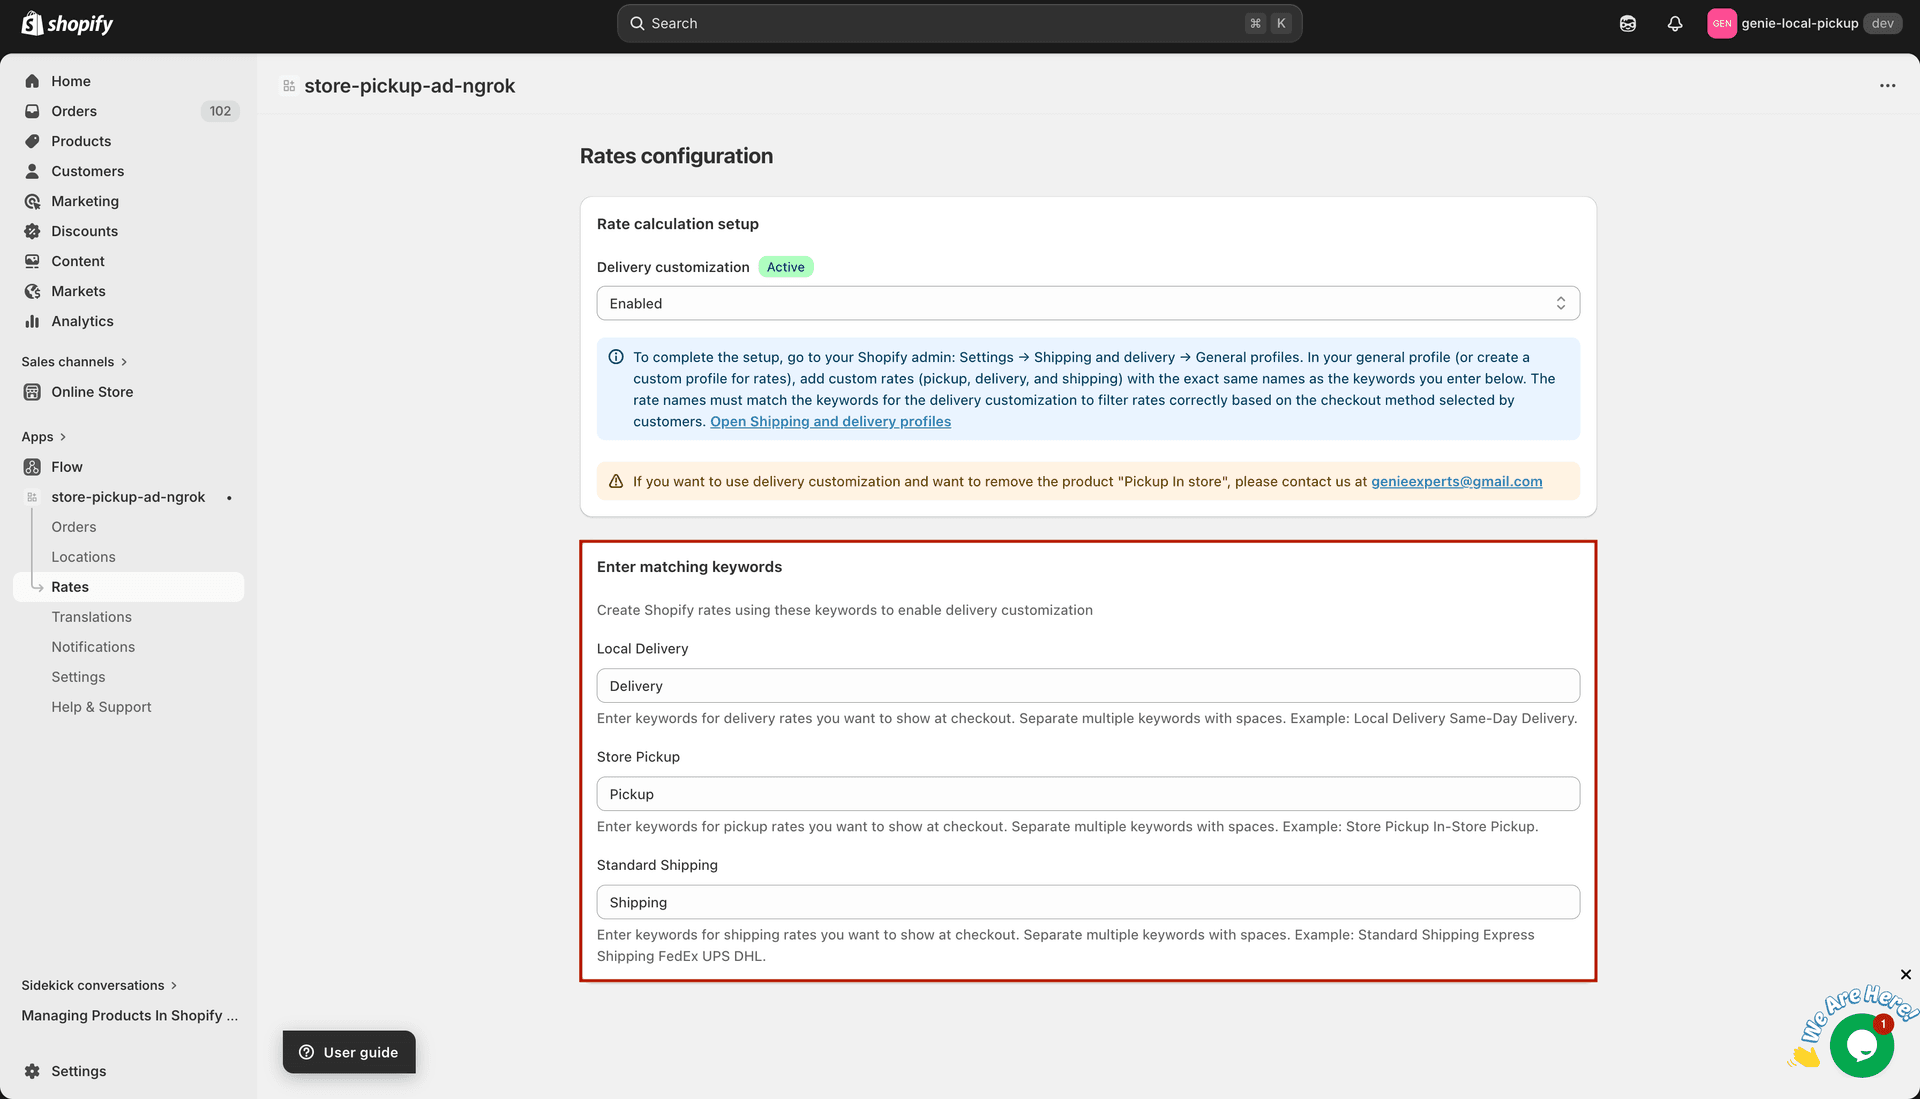Click the User guide button

point(349,1052)
